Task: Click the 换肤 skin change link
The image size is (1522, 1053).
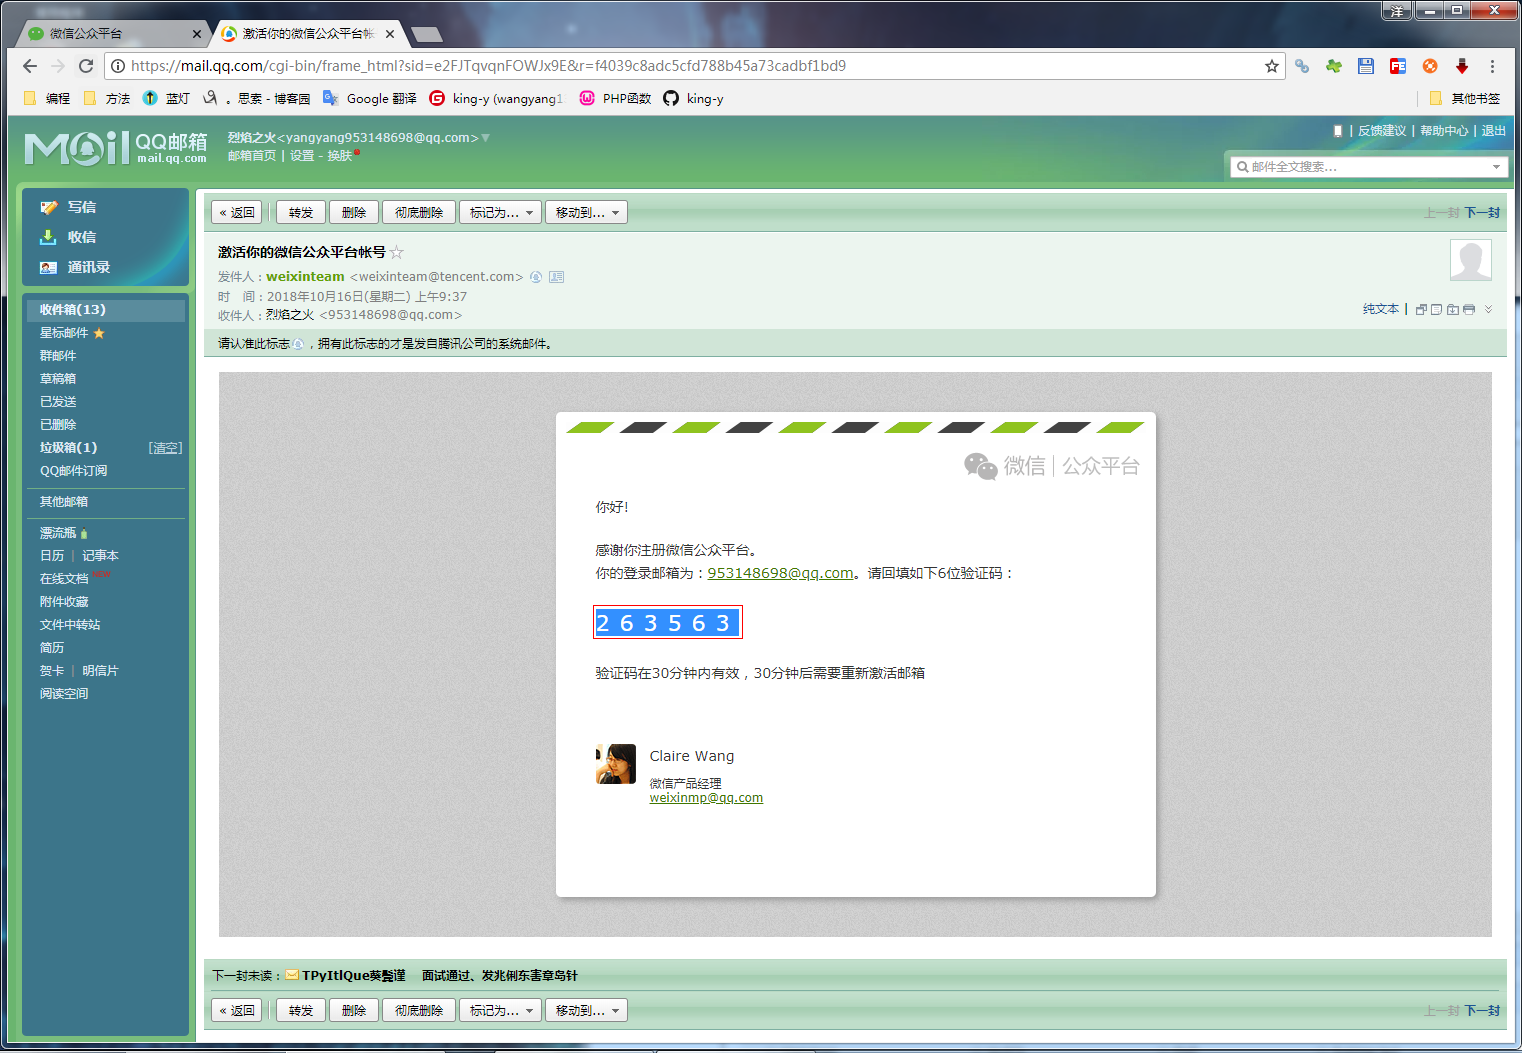Action: (x=339, y=156)
